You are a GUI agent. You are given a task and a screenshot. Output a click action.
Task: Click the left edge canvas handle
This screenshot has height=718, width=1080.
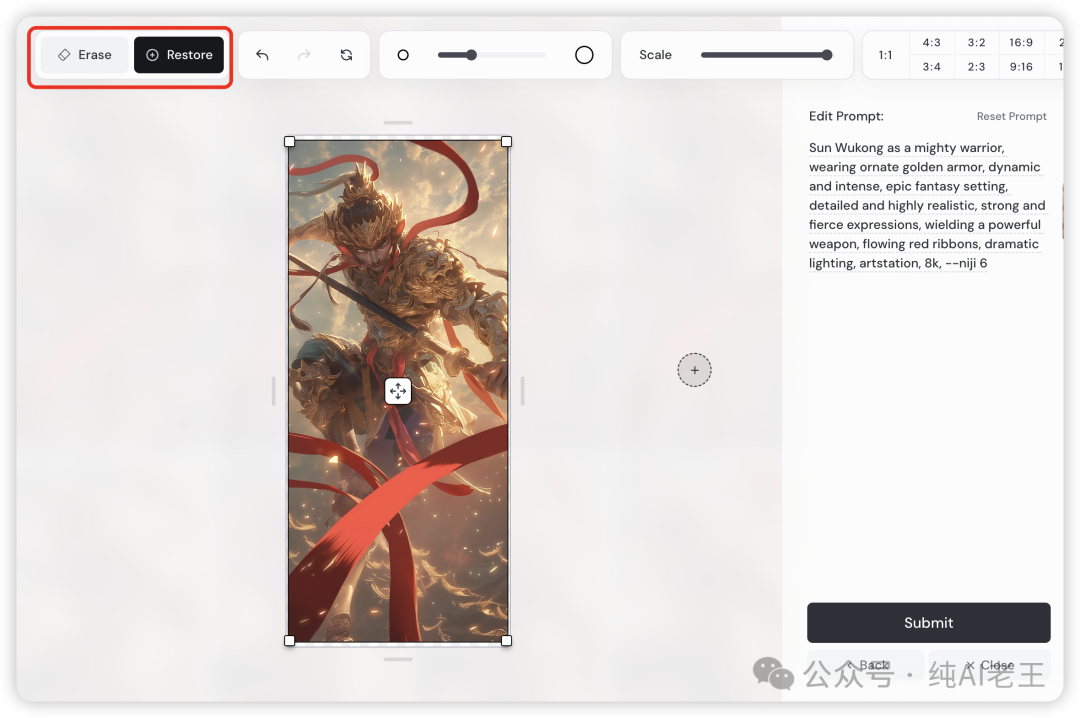pos(273,391)
